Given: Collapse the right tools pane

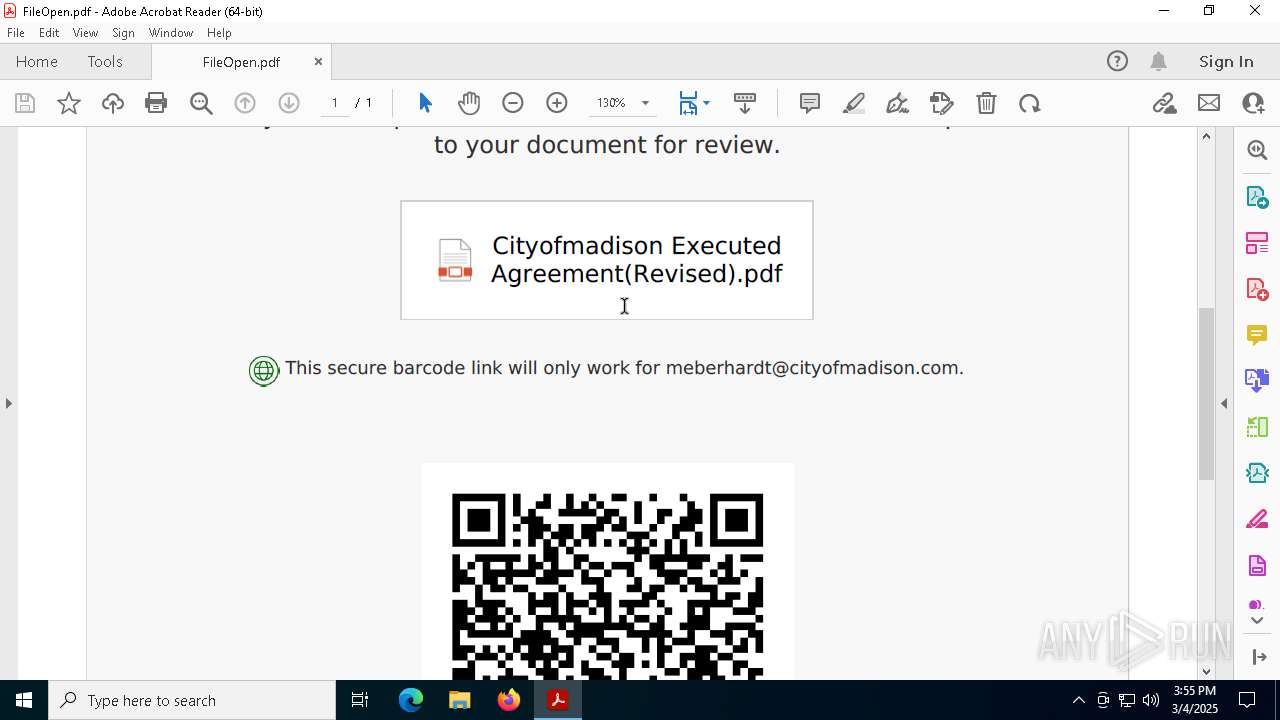Looking at the screenshot, I should coord(1258,657).
